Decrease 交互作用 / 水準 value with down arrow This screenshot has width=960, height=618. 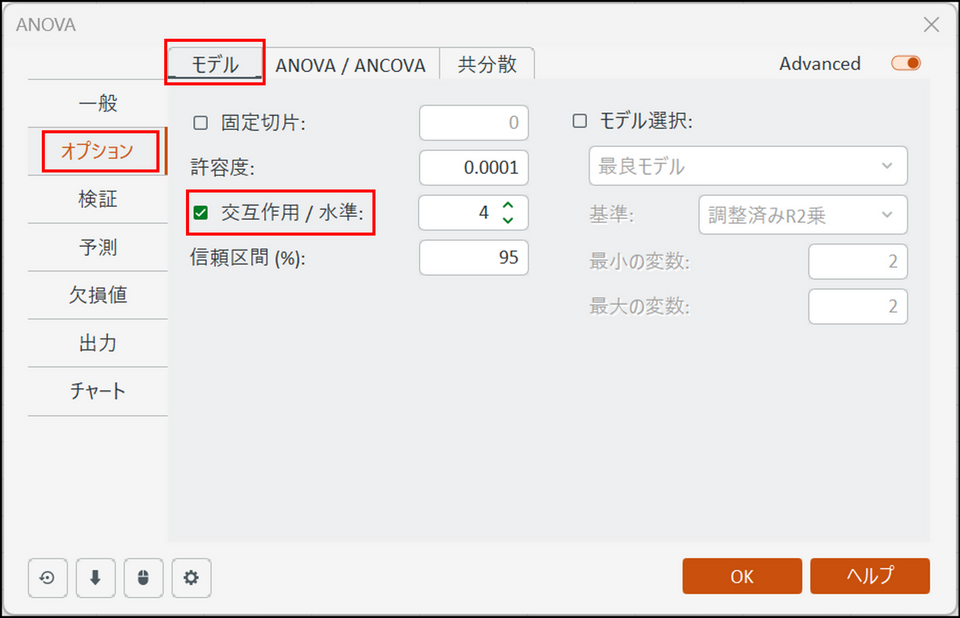(508, 219)
